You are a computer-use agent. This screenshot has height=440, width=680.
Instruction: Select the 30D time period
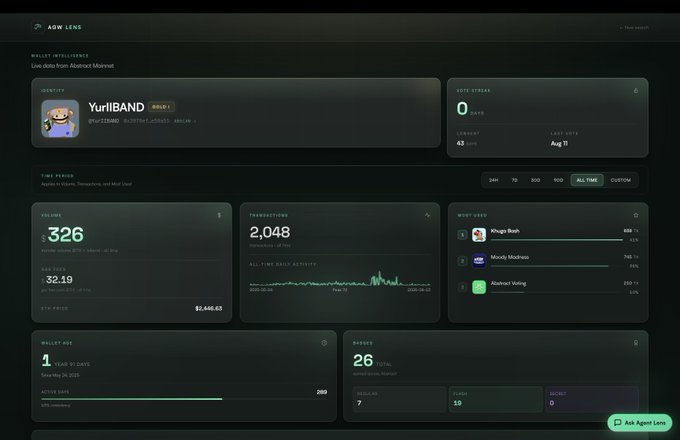pos(536,180)
